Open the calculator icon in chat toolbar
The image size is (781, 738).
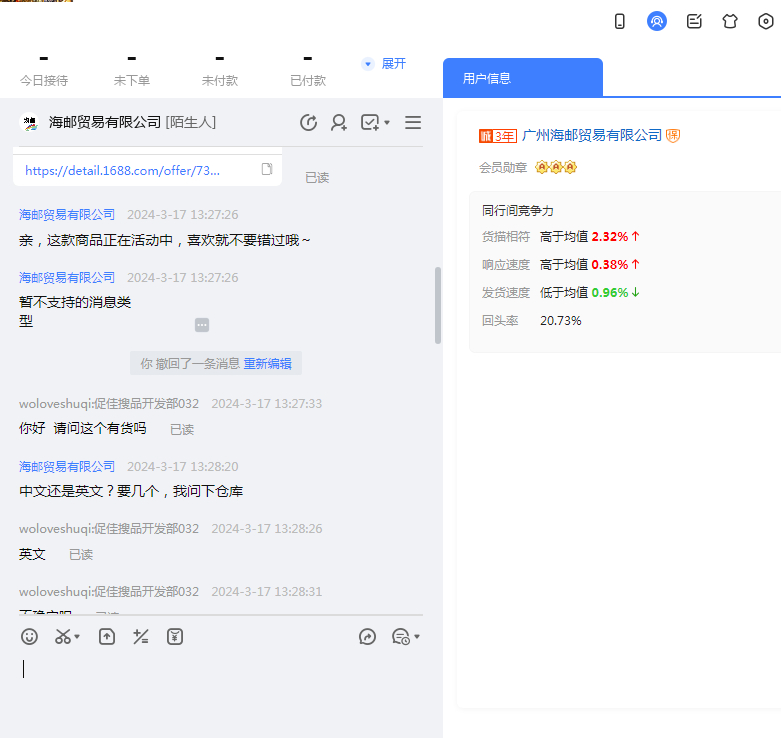click(x=141, y=636)
